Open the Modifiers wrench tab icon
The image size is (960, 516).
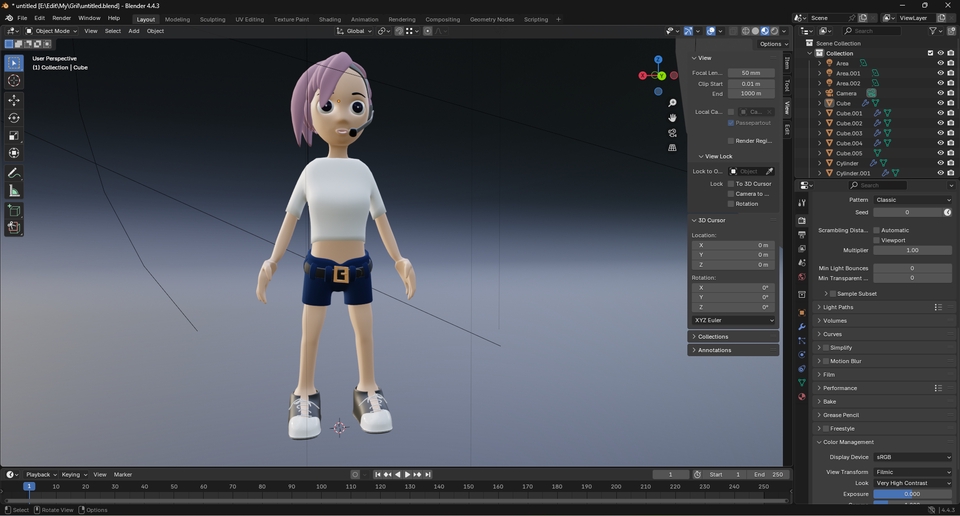[x=802, y=327]
